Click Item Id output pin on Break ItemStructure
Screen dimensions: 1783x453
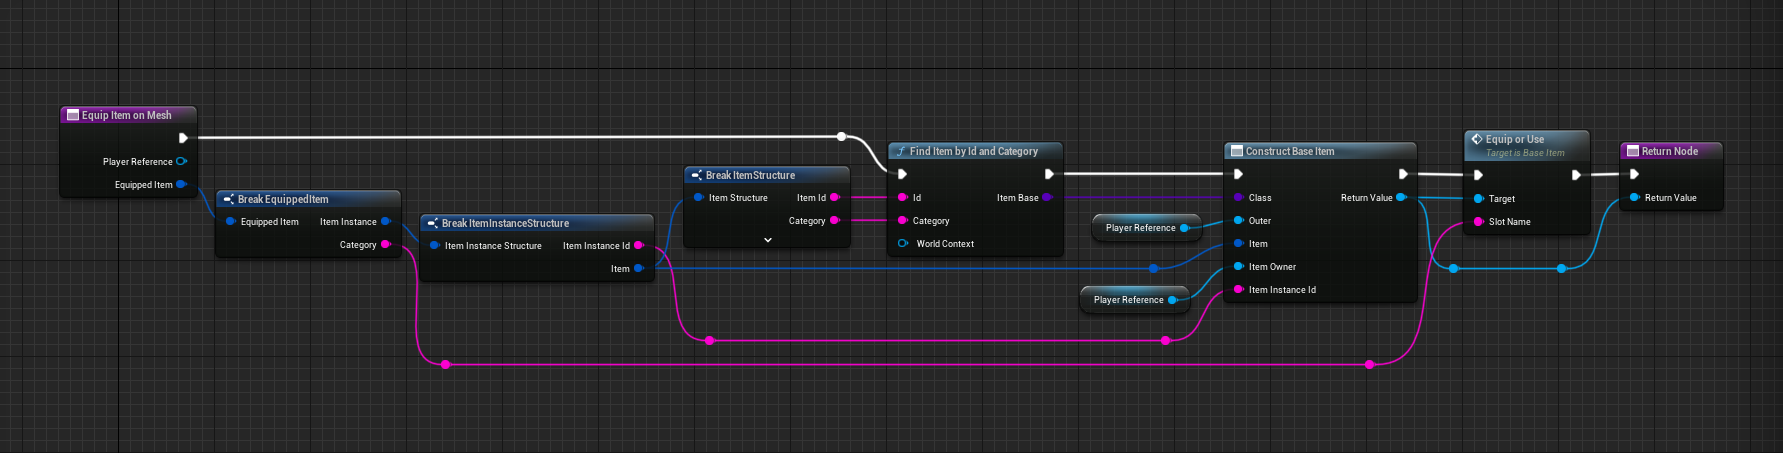coord(834,198)
